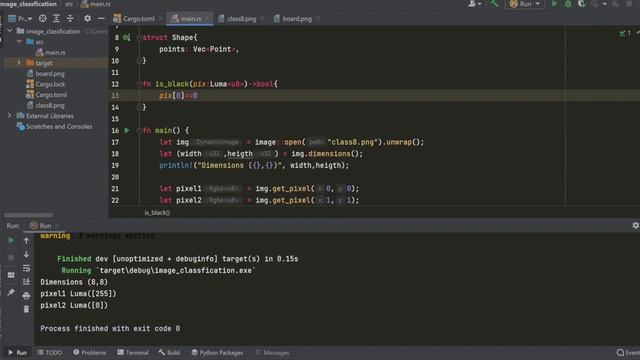
Task: Click the Print icon in Run console
Action: [x=26, y=296]
